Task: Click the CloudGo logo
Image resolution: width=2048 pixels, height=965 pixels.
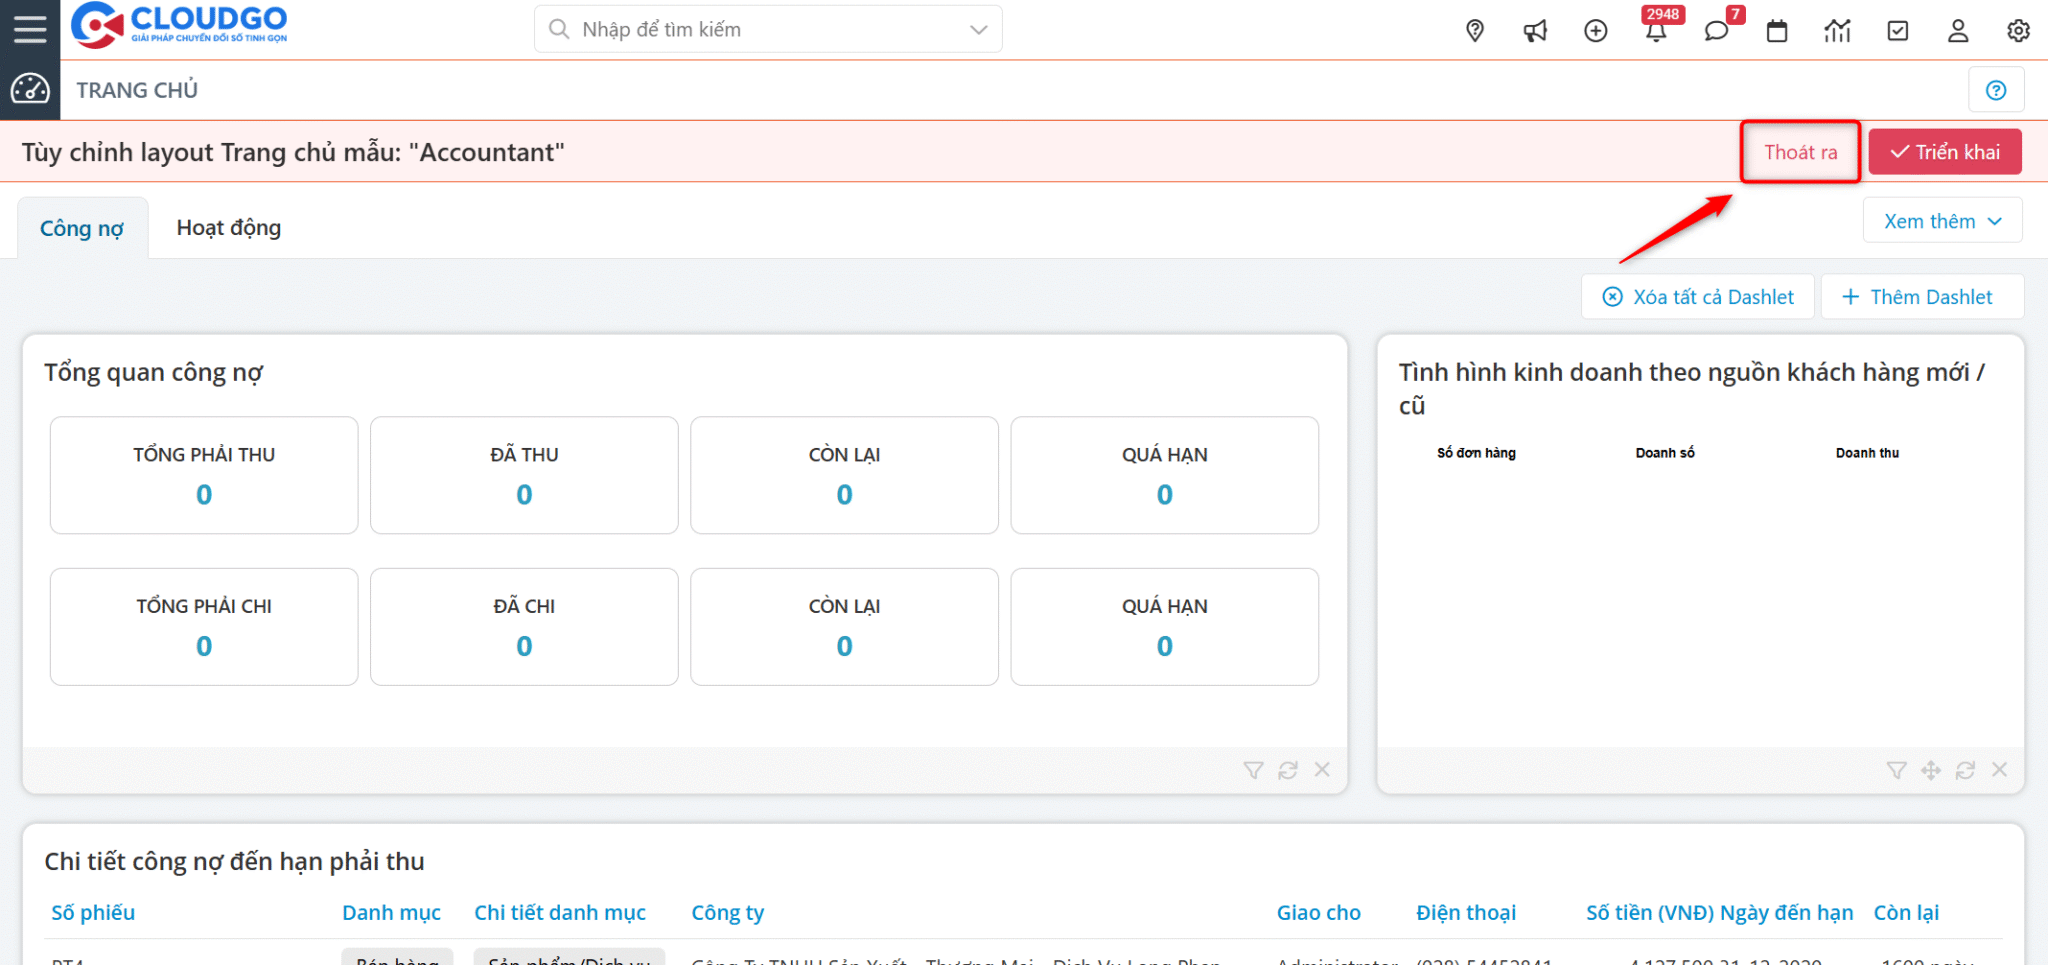Action: [x=180, y=25]
